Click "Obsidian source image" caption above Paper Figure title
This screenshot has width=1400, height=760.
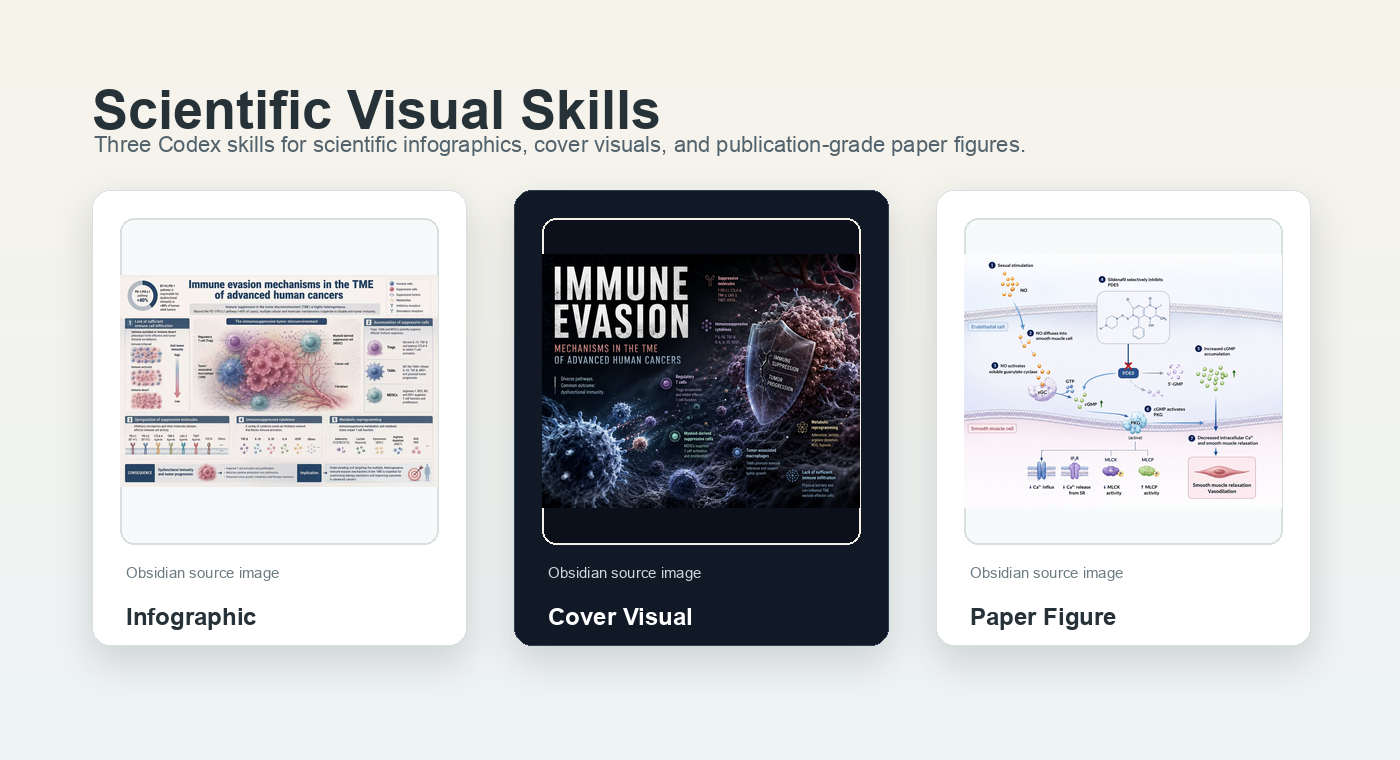pos(1046,573)
